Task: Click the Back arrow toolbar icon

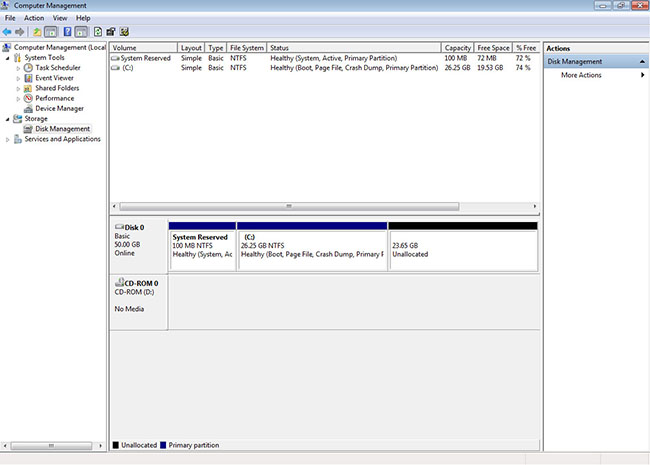Action: pos(7,32)
